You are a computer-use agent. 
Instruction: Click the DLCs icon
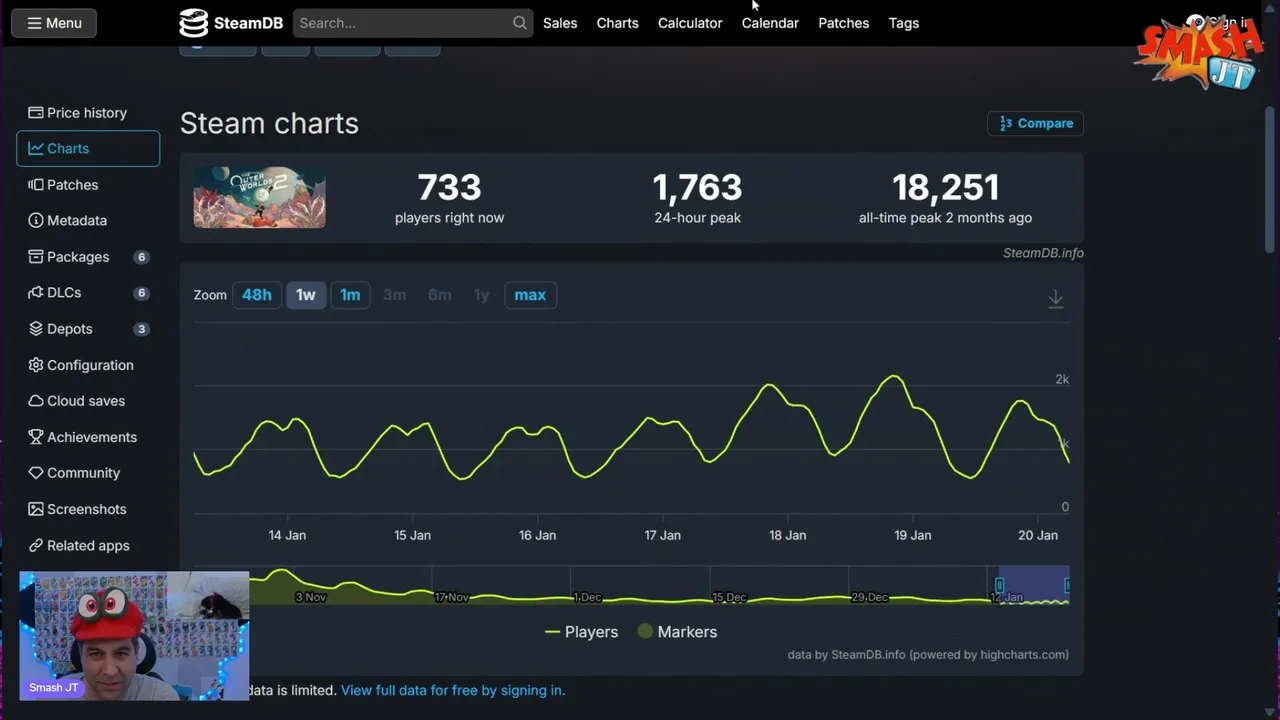(36, 293)
